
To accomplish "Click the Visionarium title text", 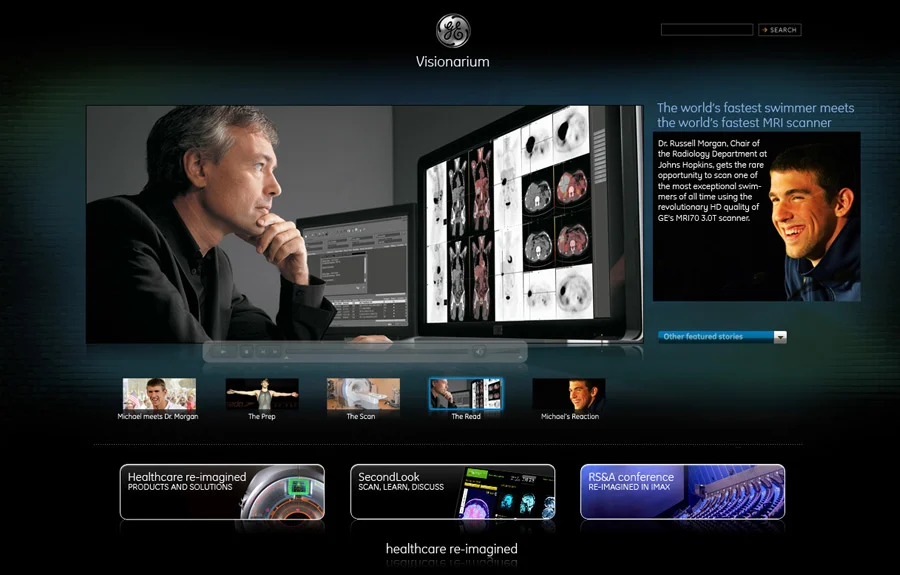I will [453, 62].
